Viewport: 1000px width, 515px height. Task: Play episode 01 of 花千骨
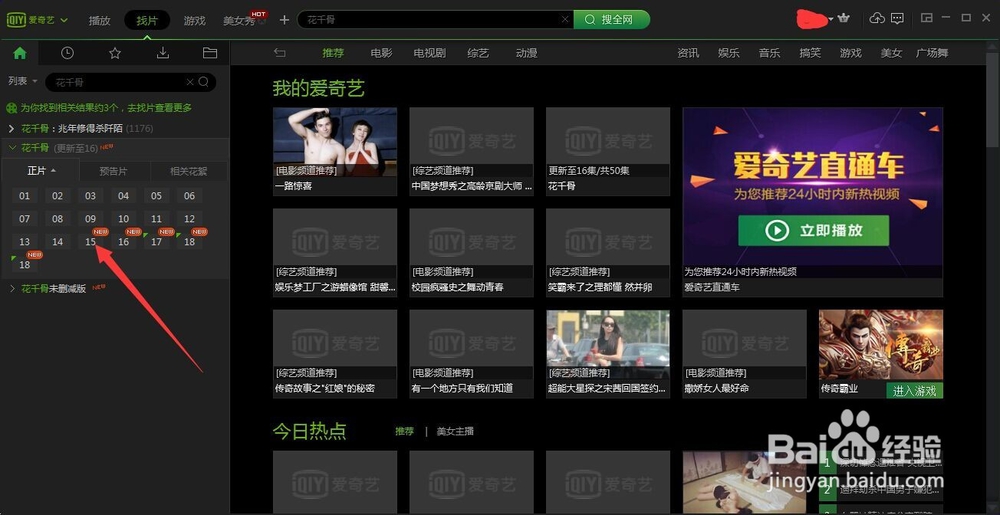coord(24,196)
